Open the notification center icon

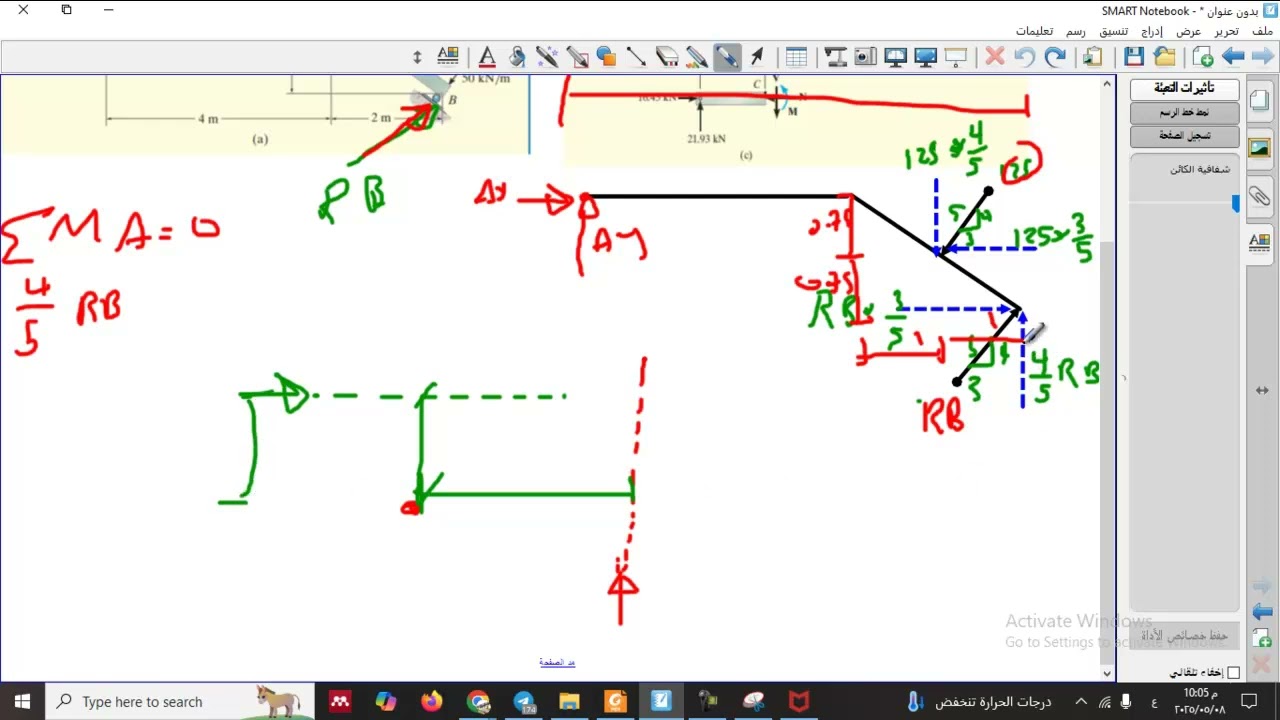coord(1249,701)
